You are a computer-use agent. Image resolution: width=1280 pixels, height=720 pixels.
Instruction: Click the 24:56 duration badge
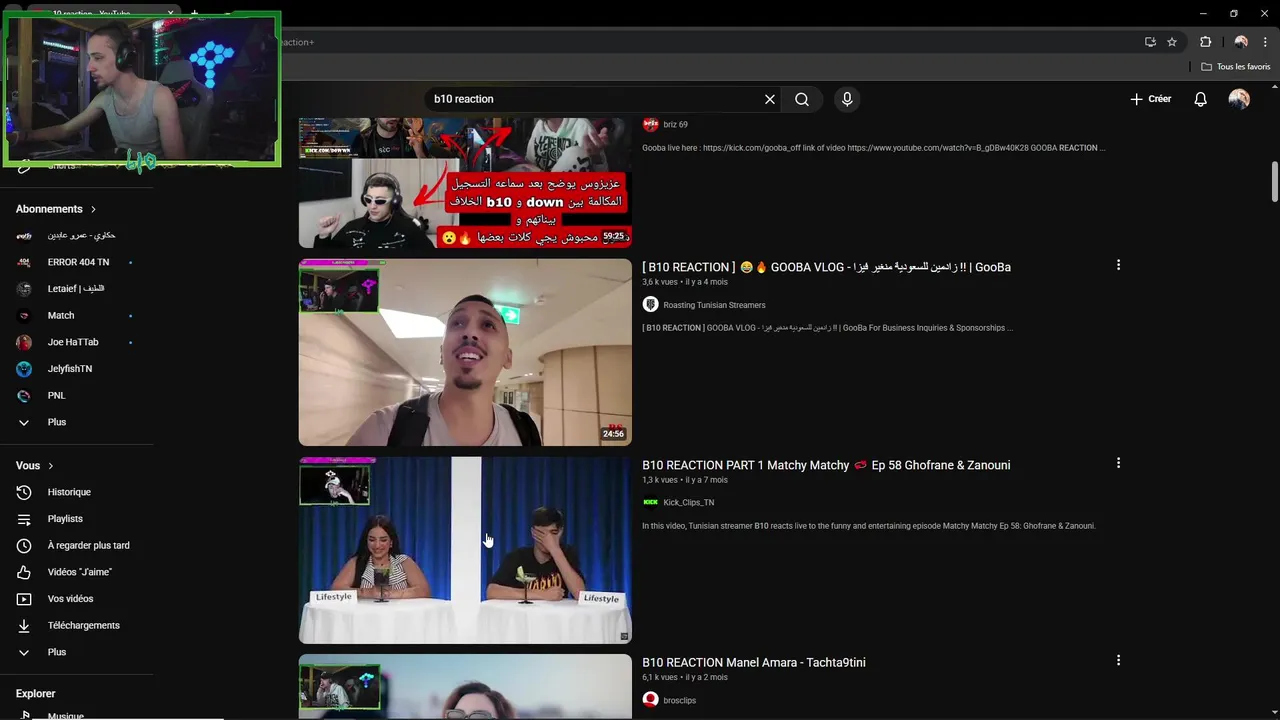pyautogui.click(x=613, y=434)
